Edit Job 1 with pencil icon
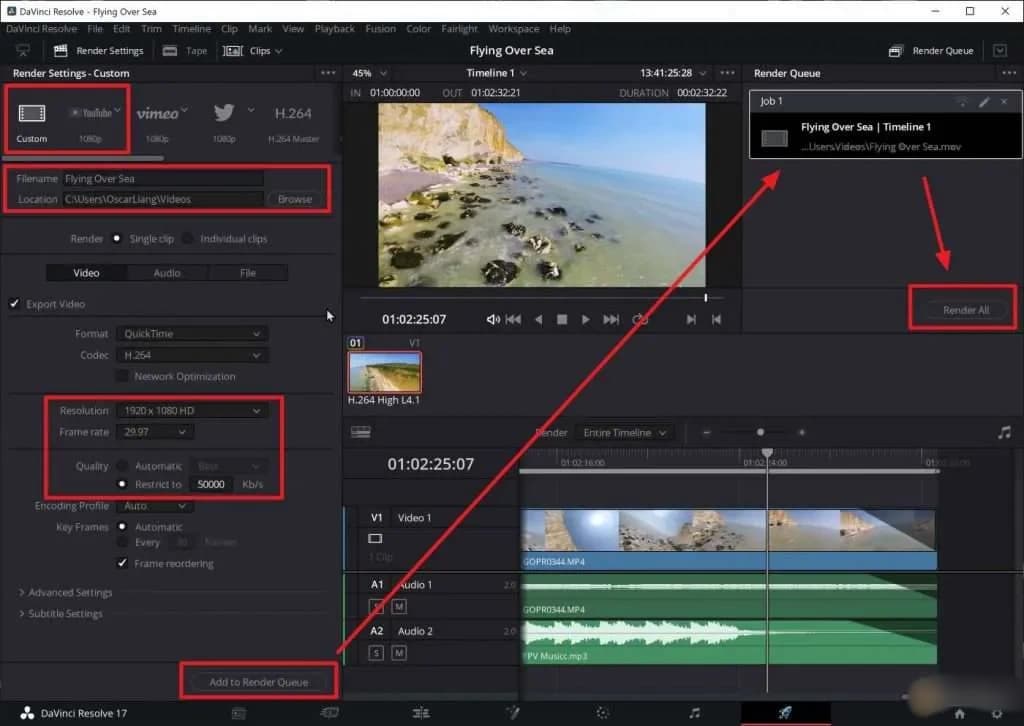This screenshot has width=1024, height=726. pyautogui.click(x=984, y=101)
